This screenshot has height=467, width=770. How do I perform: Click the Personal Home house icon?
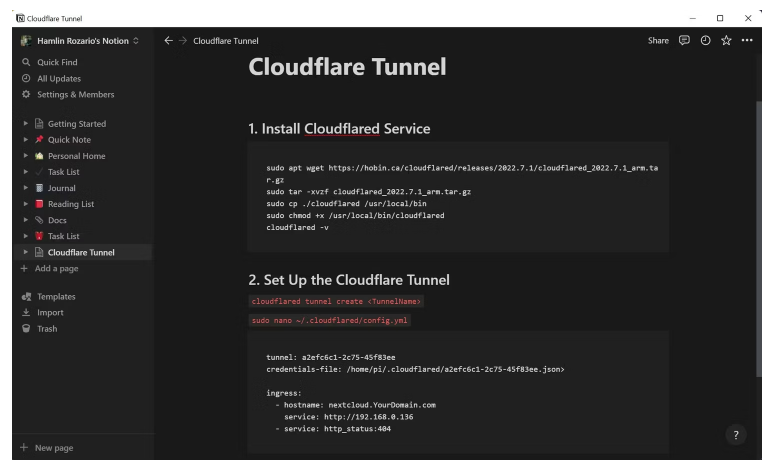[39, 156]
